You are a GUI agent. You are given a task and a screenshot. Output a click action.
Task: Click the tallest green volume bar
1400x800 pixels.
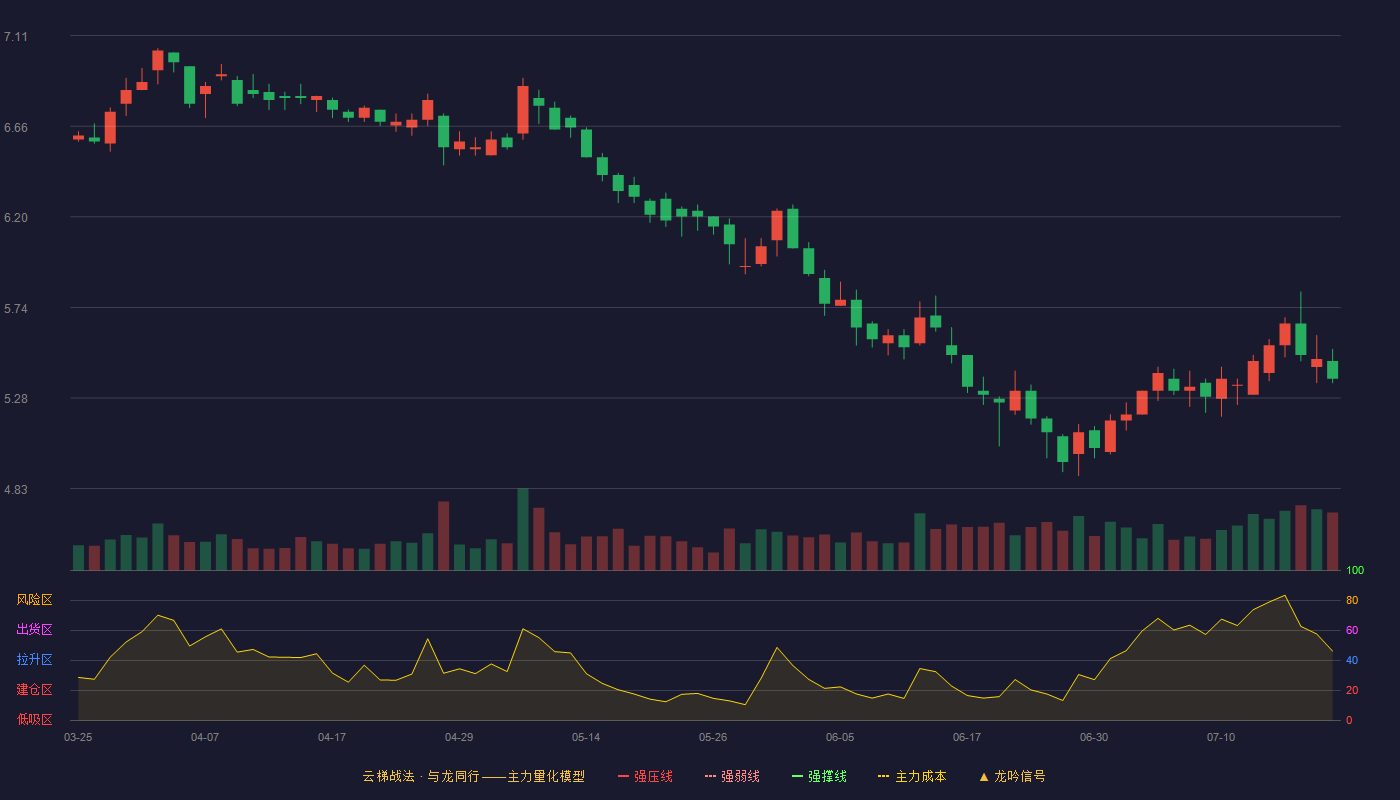pyautogui.click(x=523, y=529)
